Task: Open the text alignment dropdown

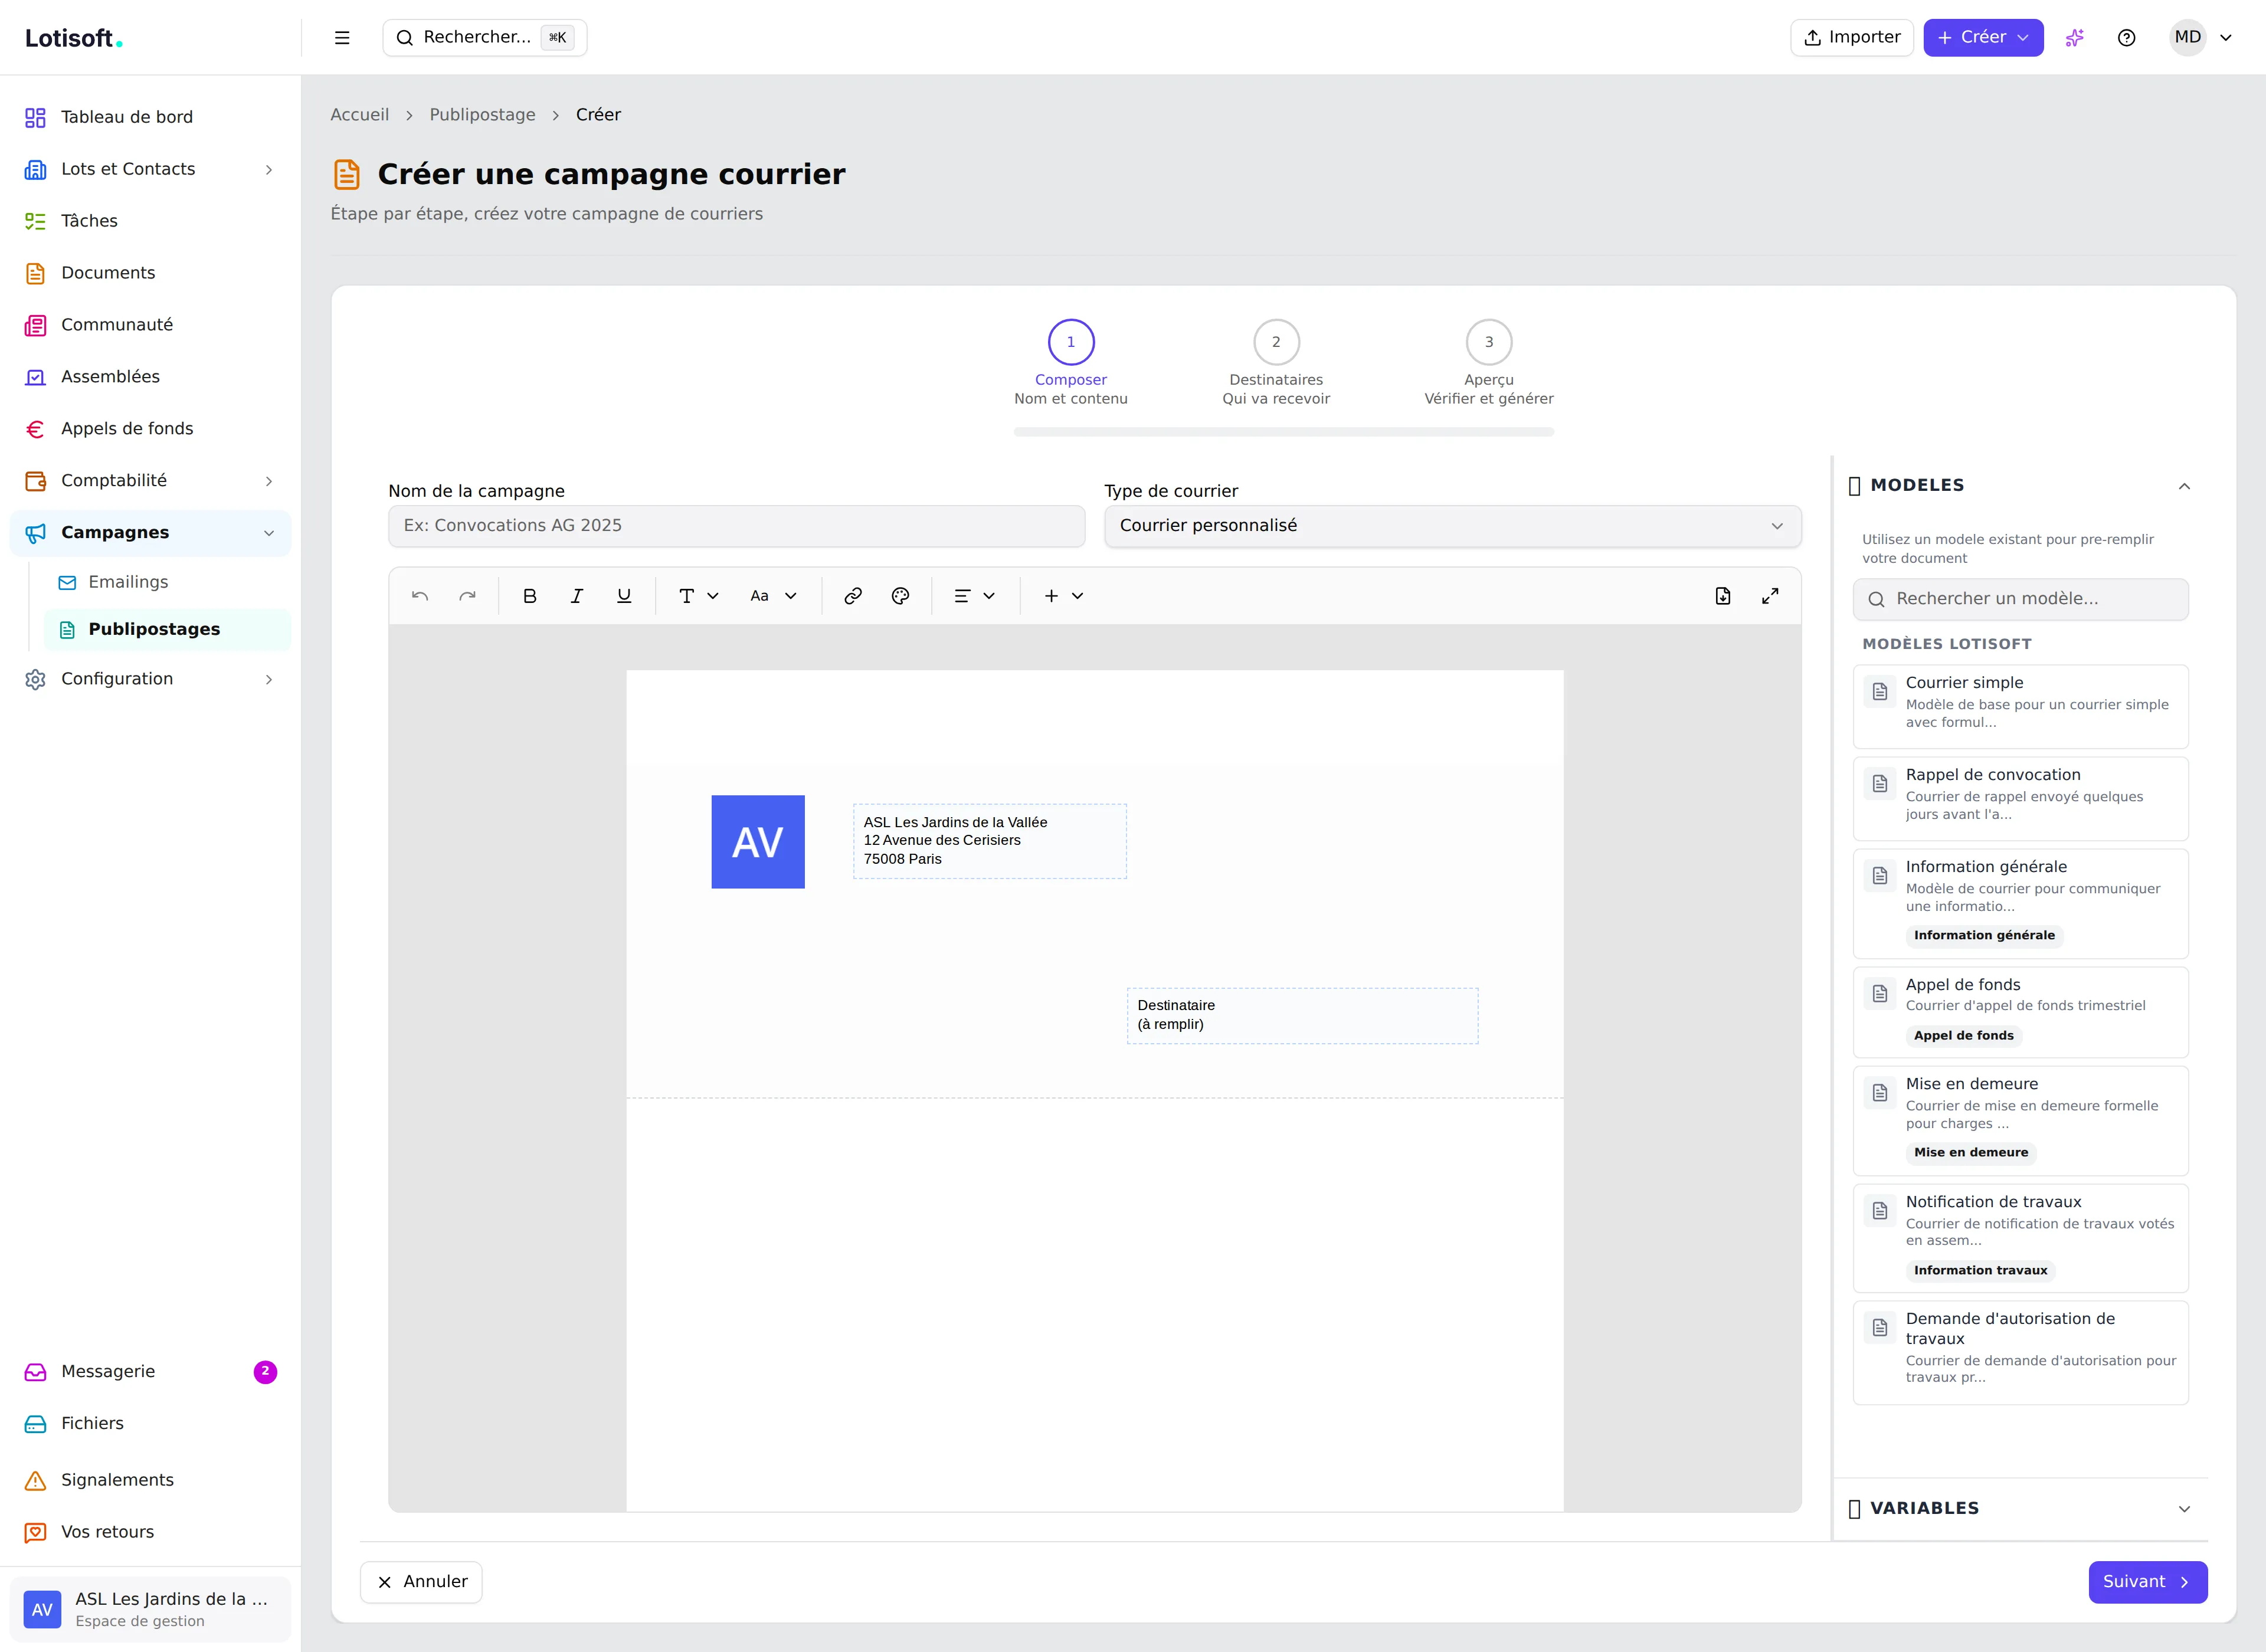Action: pyautogui.click(x=974, y=596)
